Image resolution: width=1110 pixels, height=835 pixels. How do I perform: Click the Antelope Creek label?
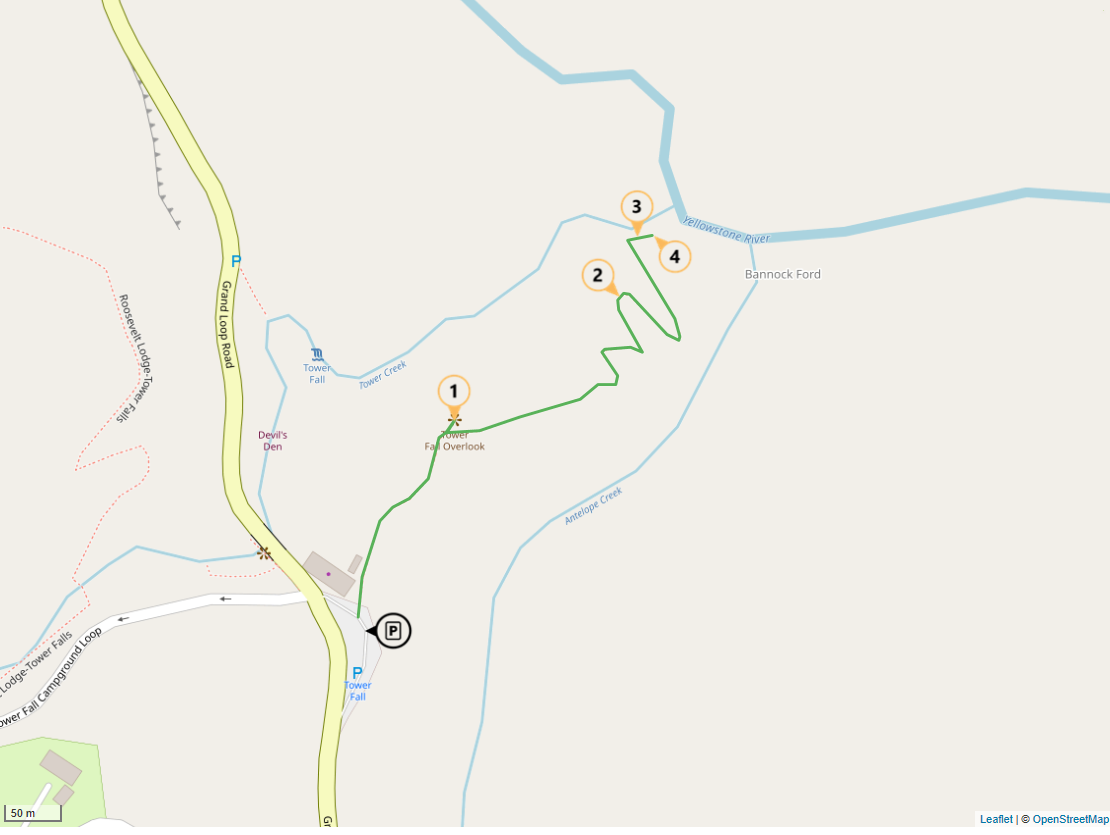tap(593, 506)
